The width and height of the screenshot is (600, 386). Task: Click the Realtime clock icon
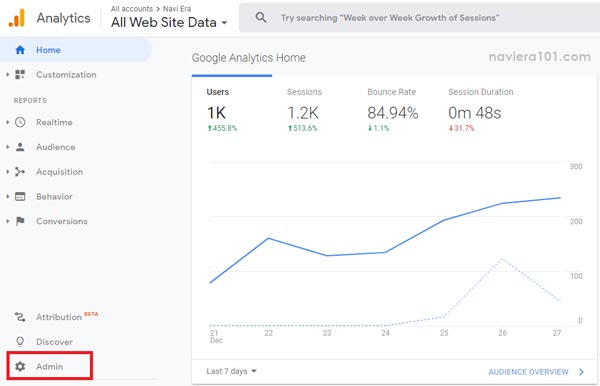(20, 122)
